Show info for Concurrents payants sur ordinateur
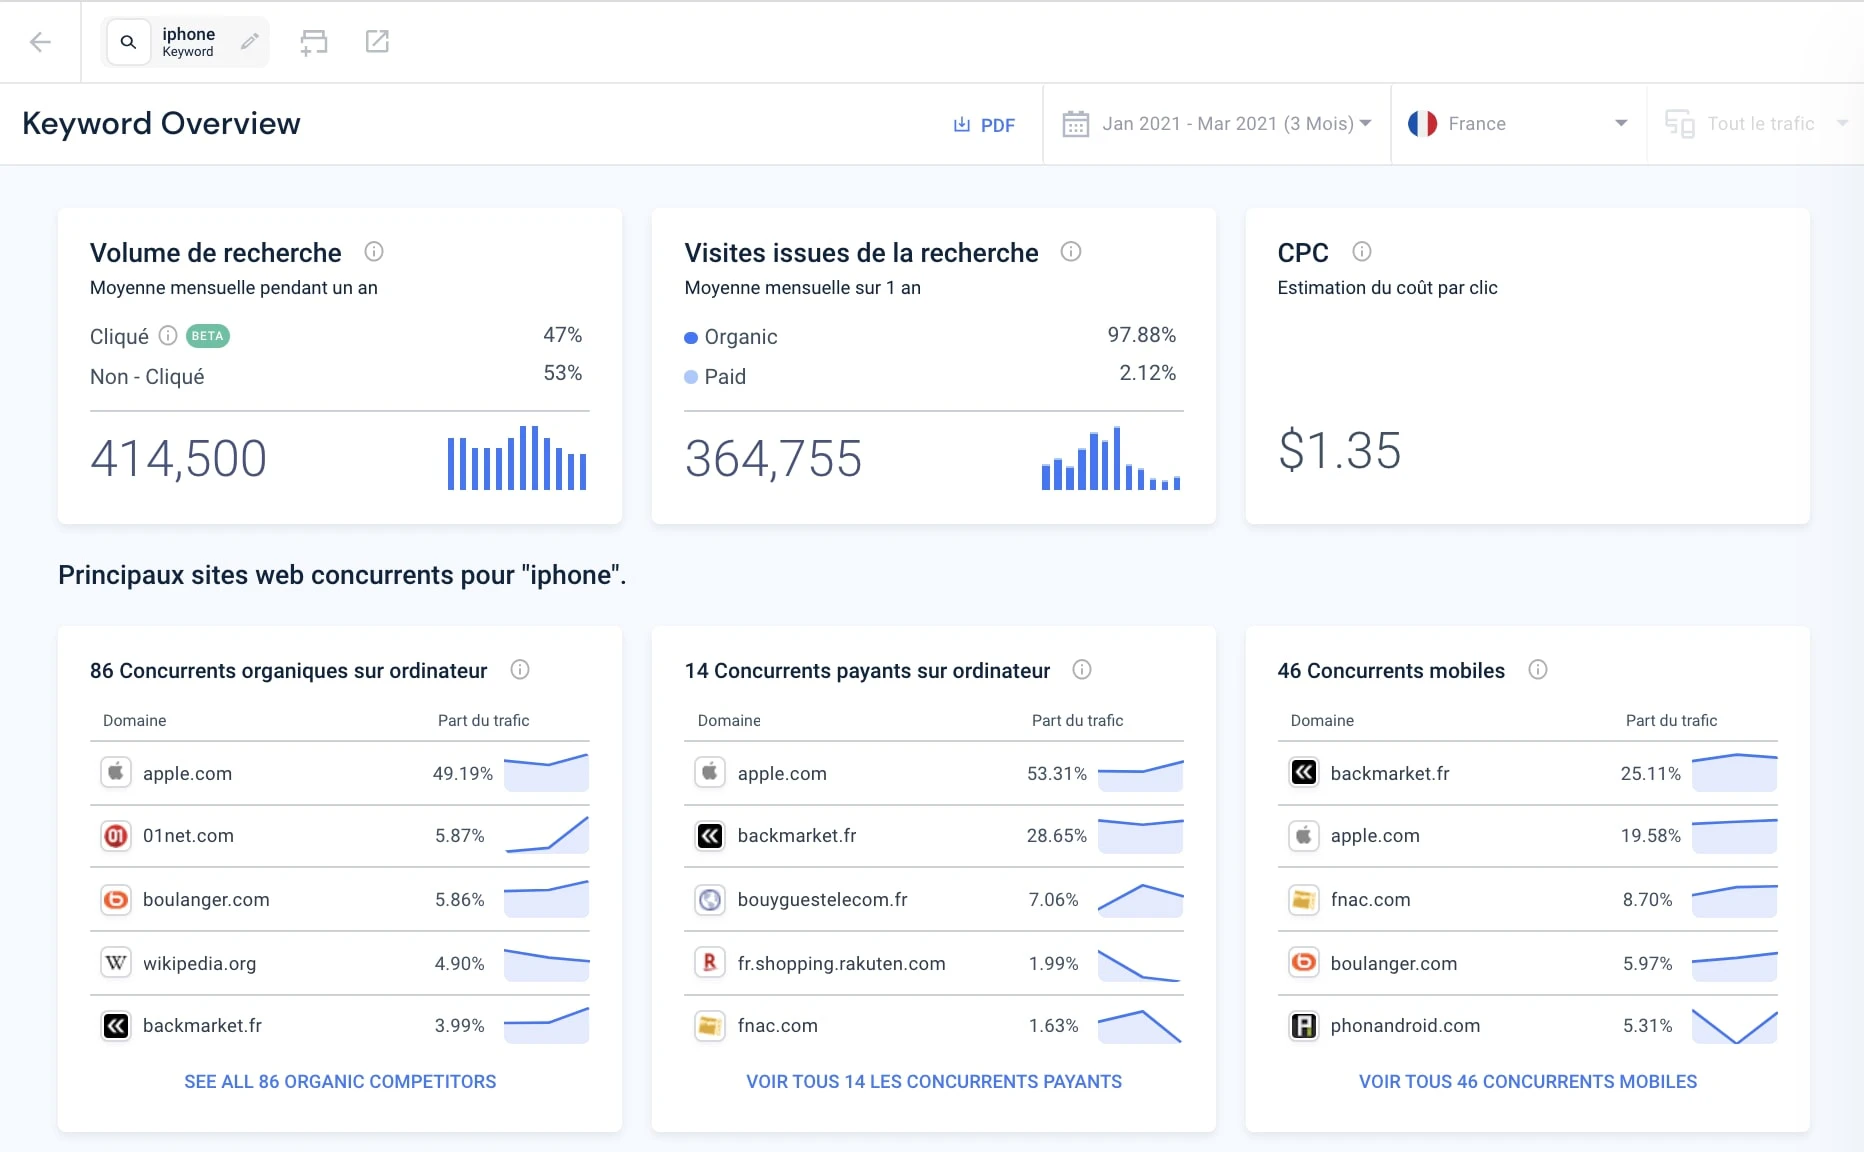The height and width of the screenshot is (1152, 1864). pyautogui.click(x=1082, y=670)
